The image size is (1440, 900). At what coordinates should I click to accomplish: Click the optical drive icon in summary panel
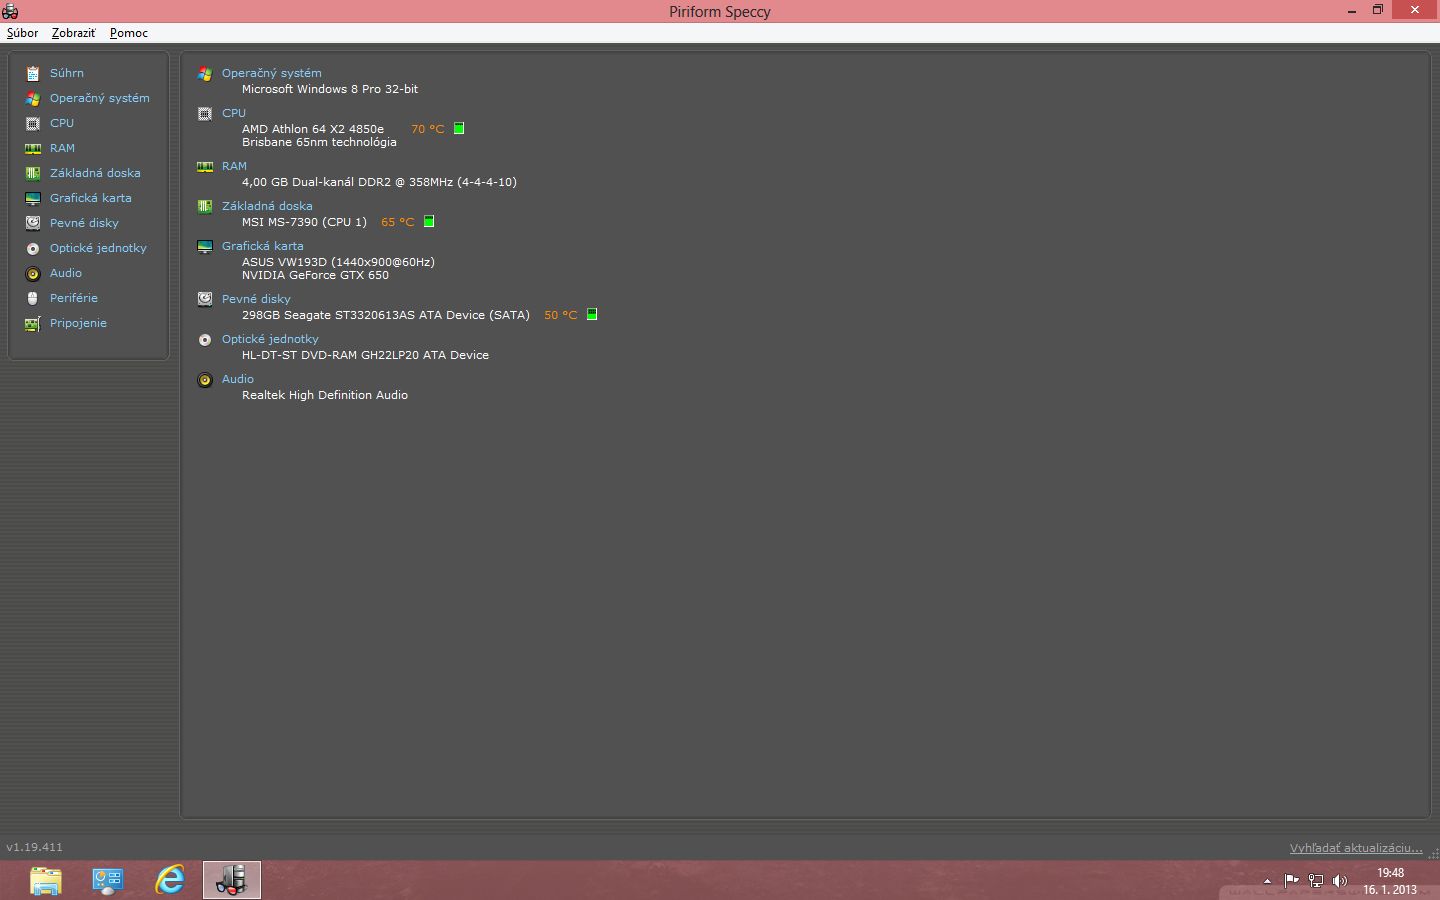click(x=205, y=339)
